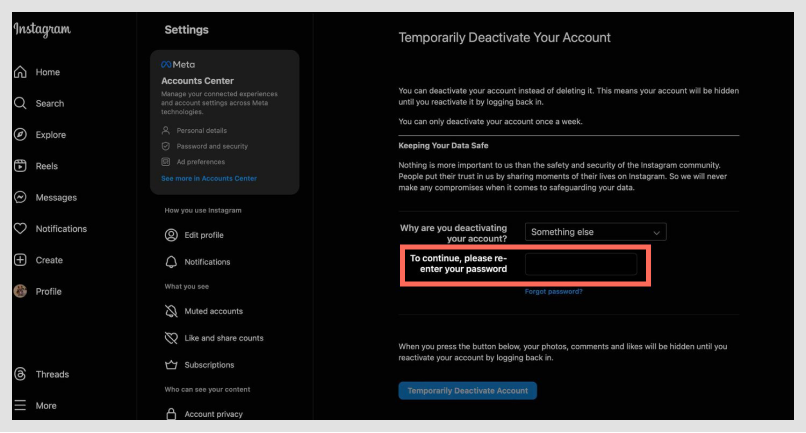Viewport: 806px width, 433px height.
Task: Go to Home in left navigation
Action: 48,72
